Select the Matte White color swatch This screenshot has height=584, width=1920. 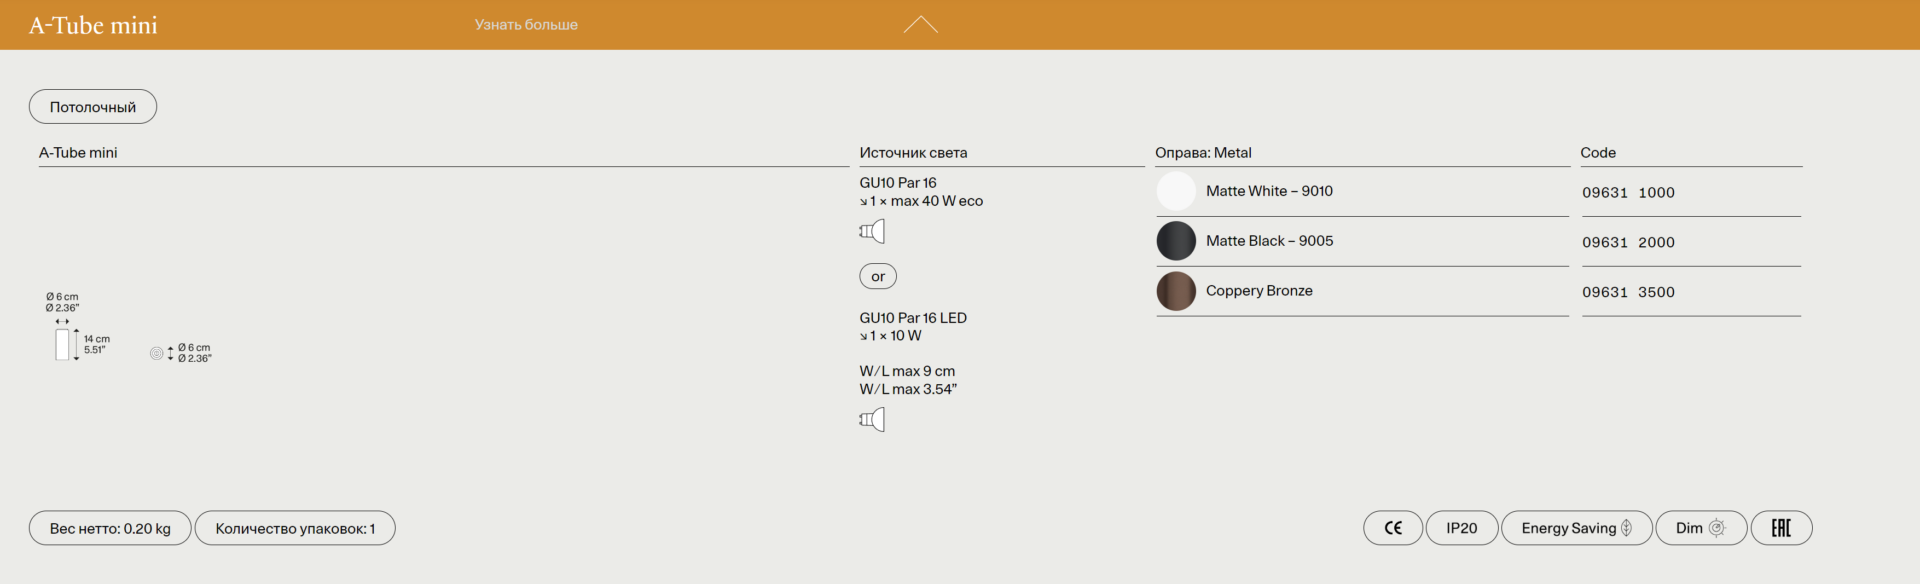click(x=1176, y=191)
